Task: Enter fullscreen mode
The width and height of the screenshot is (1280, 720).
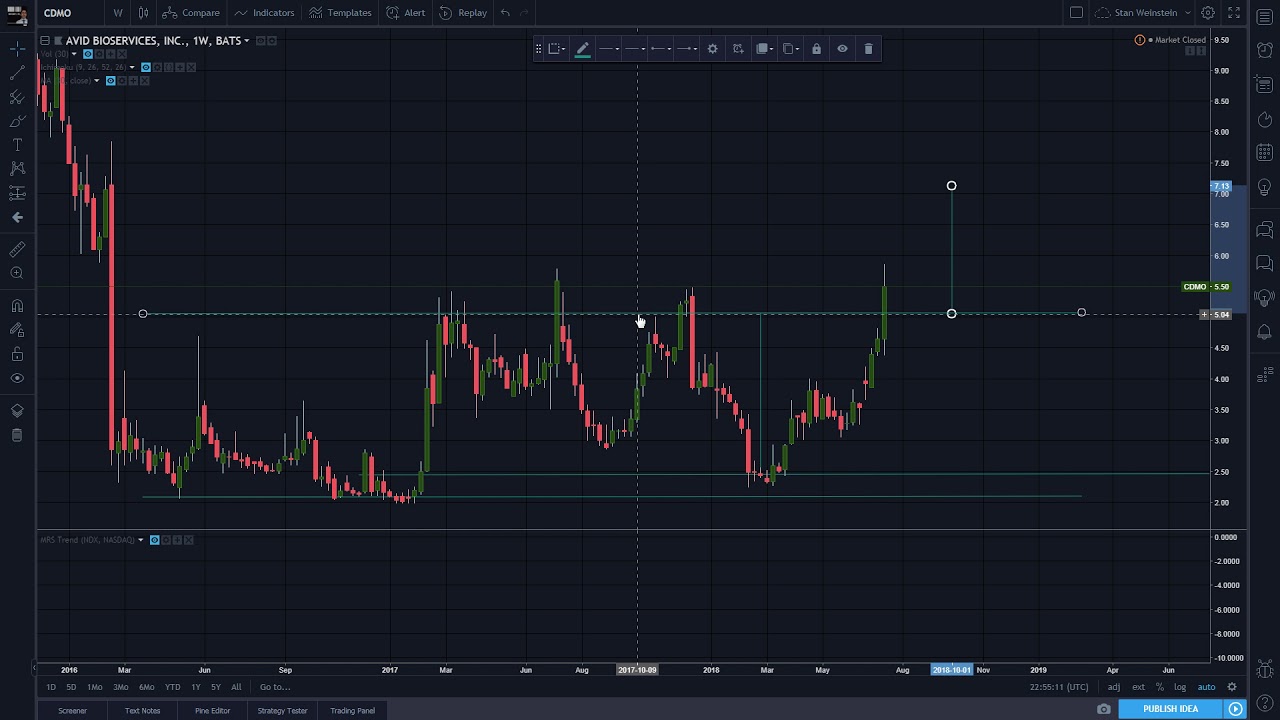Action: tap(1233, 13)
